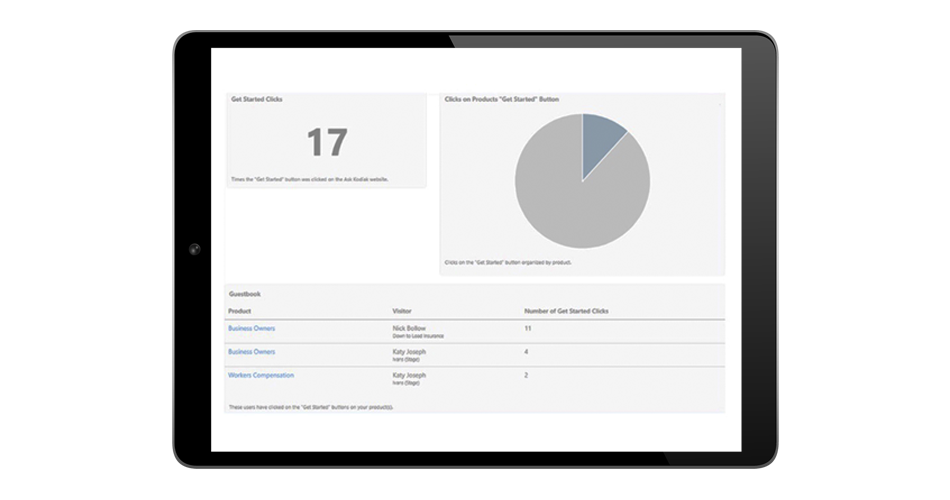Click the count 4 in second row
Screen dimensions: 950x500
[527, 352]
